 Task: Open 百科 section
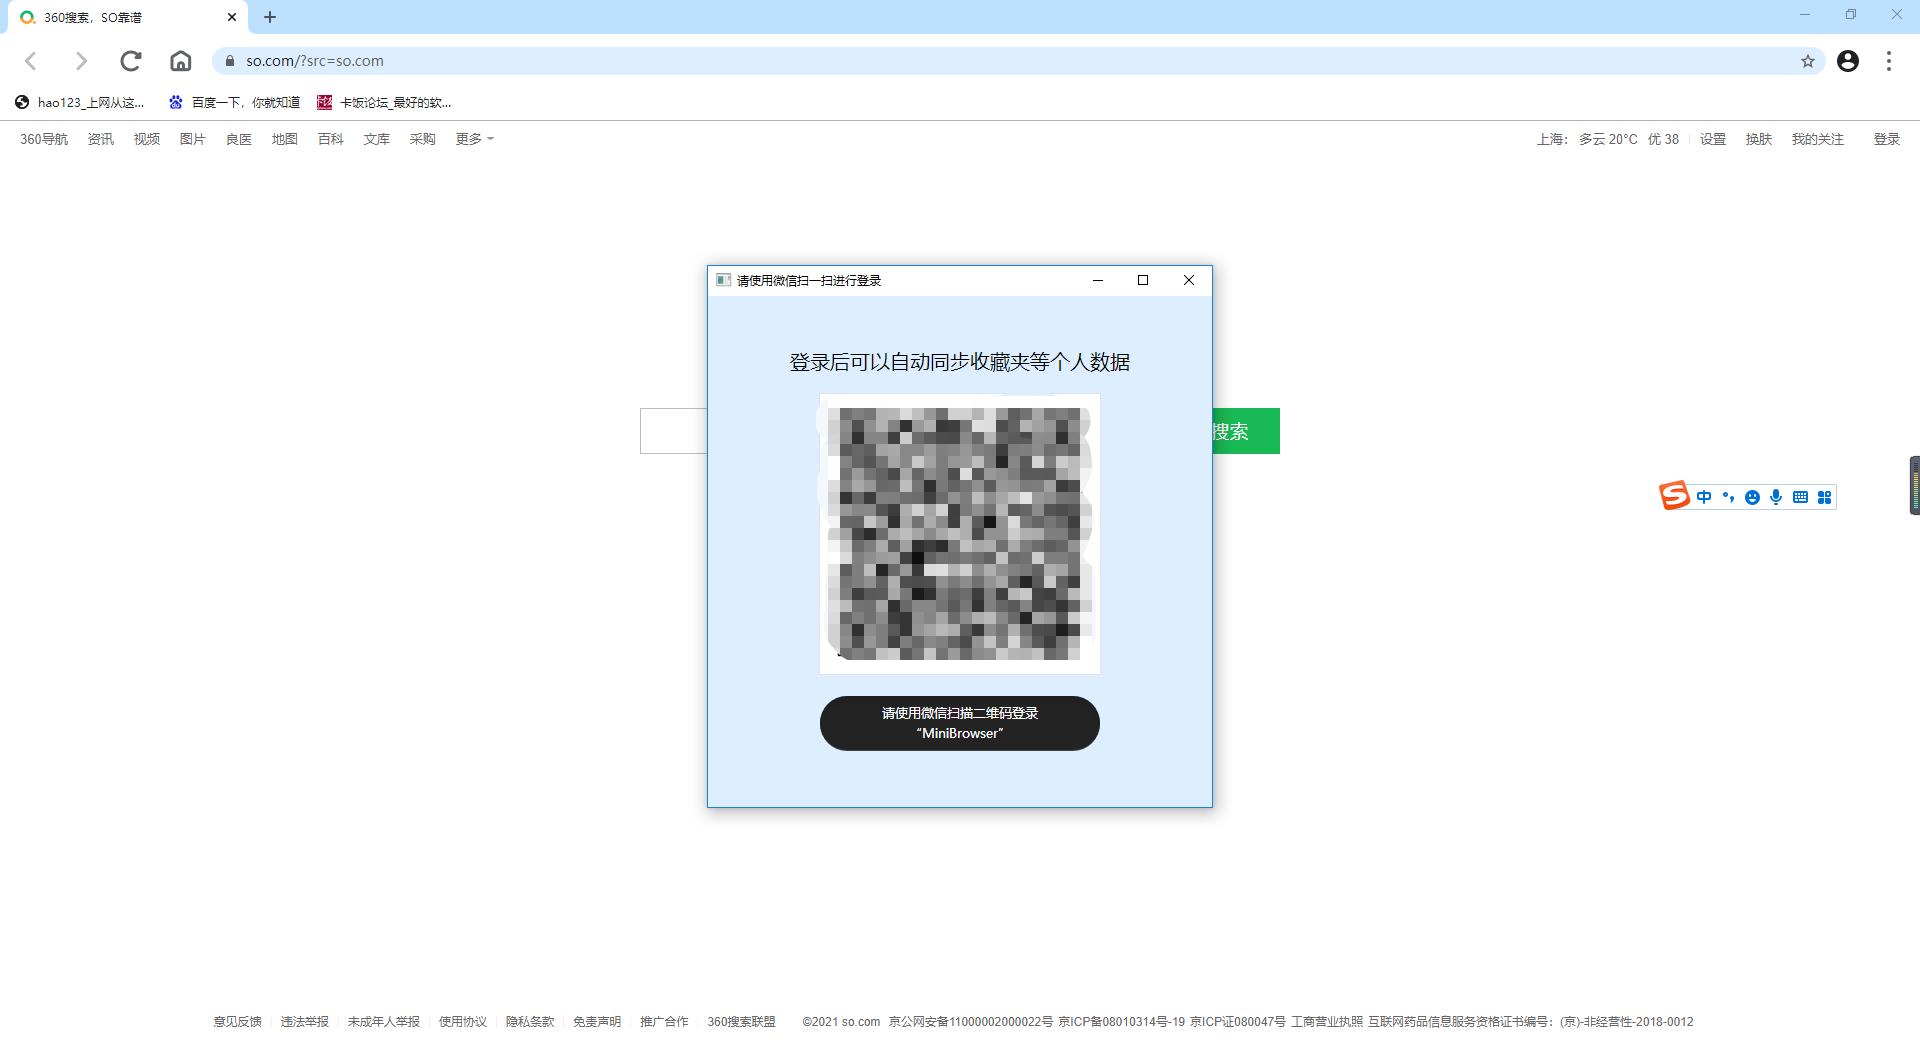click(331, 139)
